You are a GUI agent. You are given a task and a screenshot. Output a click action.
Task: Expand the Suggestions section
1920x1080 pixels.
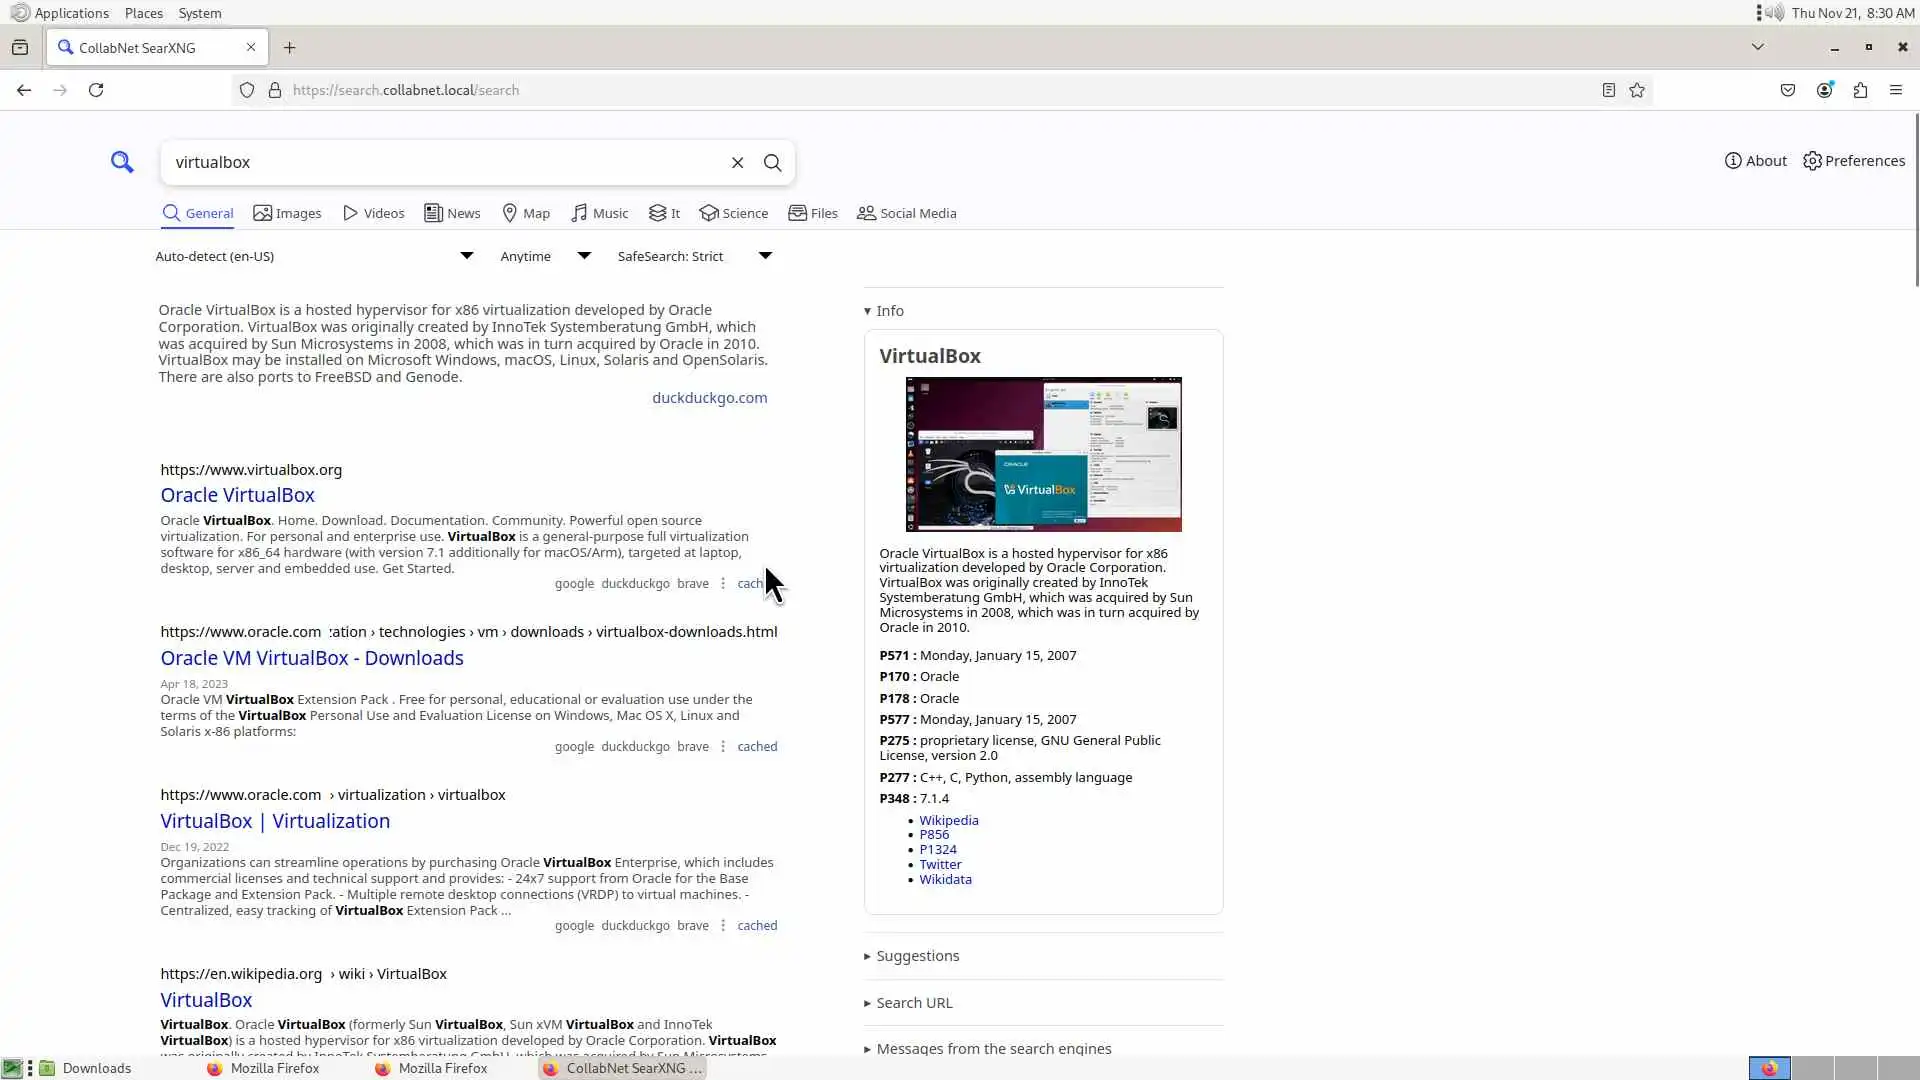(916, 956)
